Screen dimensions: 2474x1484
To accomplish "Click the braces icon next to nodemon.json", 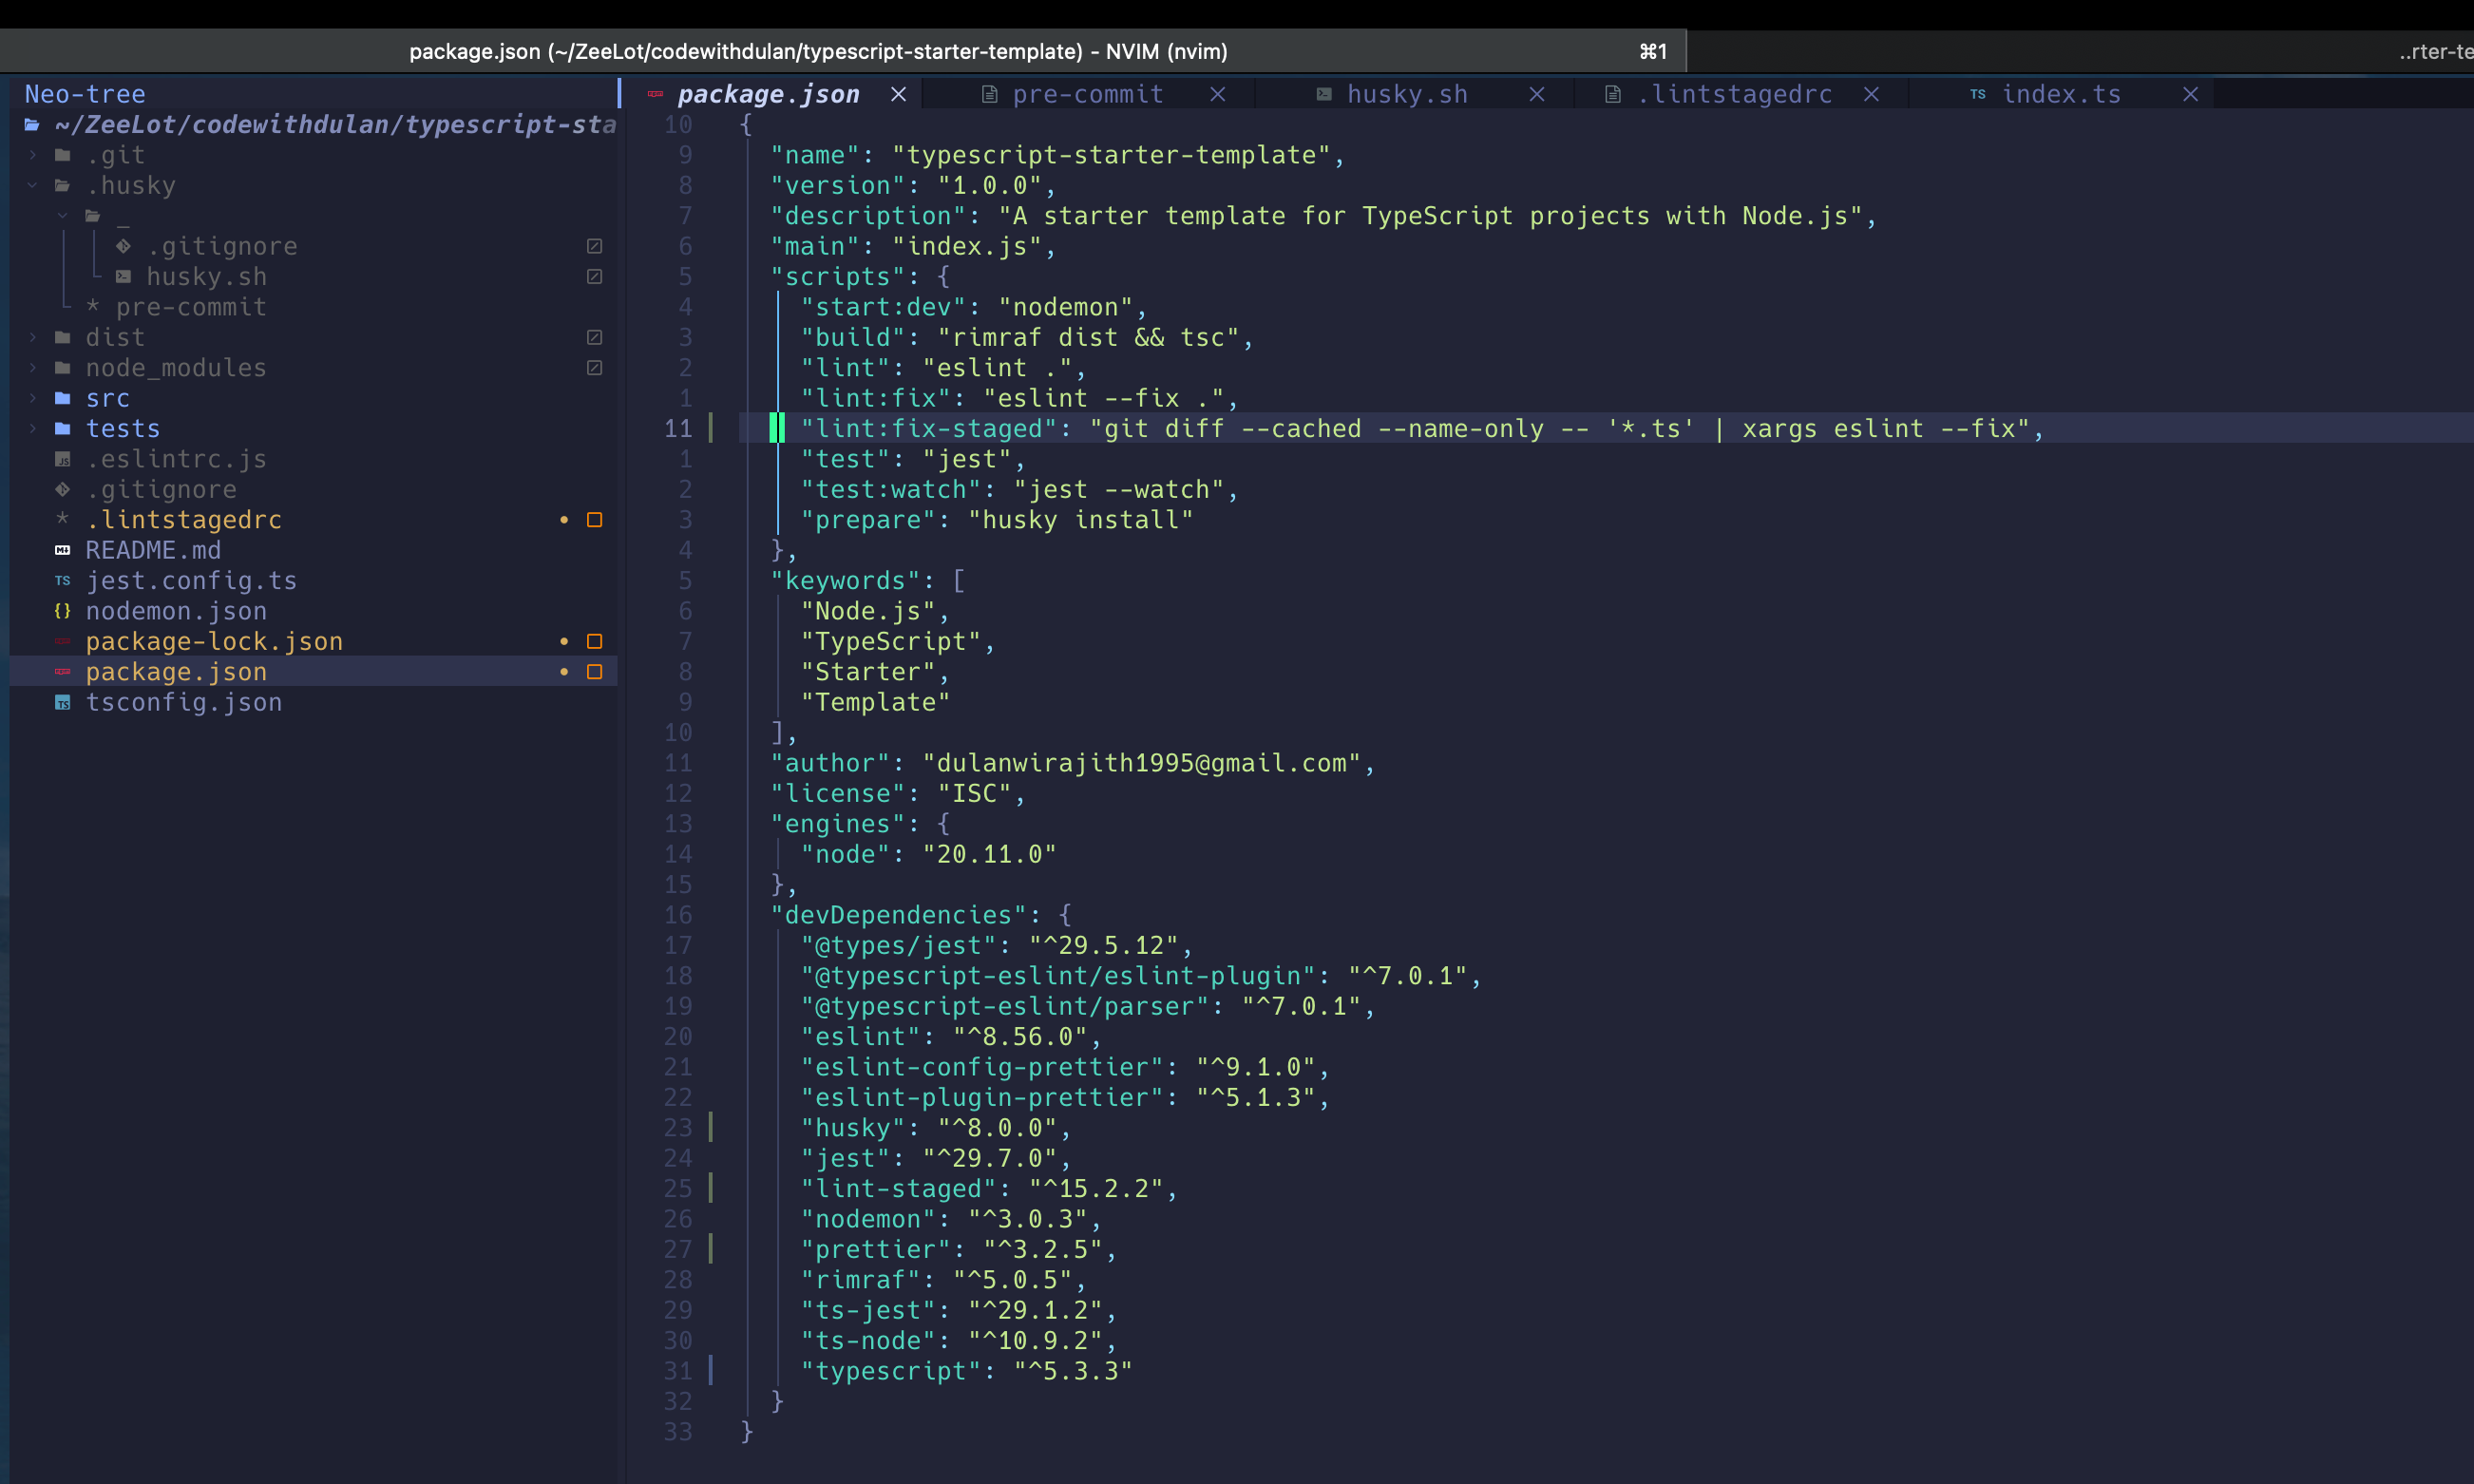I will coord(62,611).
